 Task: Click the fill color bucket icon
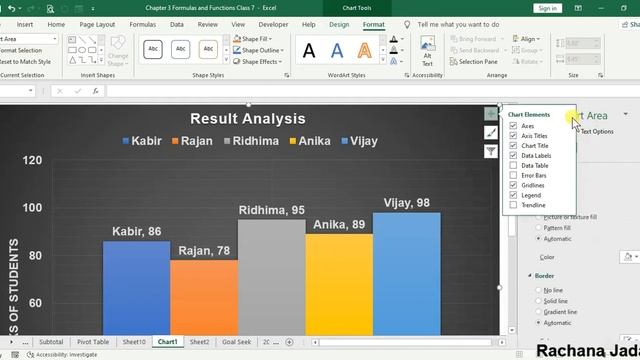point(628,257)
